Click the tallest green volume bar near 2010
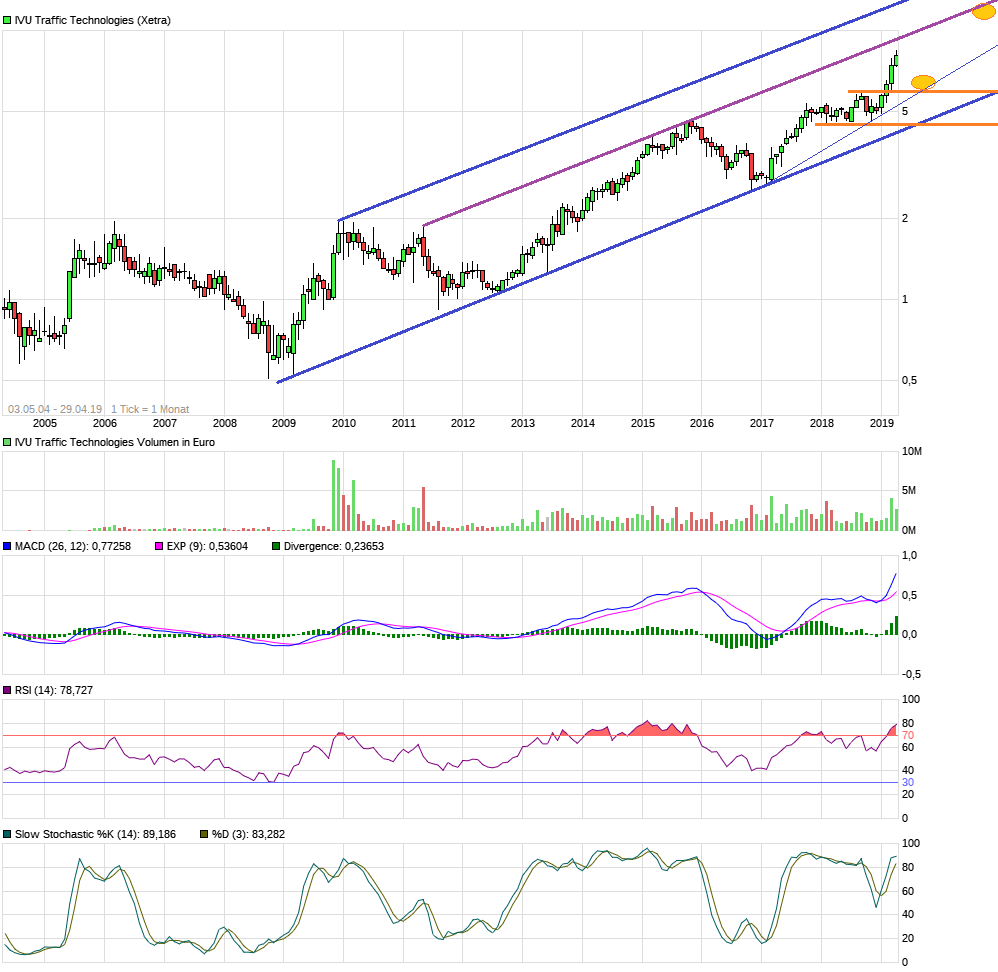998x972 pixels. (x=334, y=495)
